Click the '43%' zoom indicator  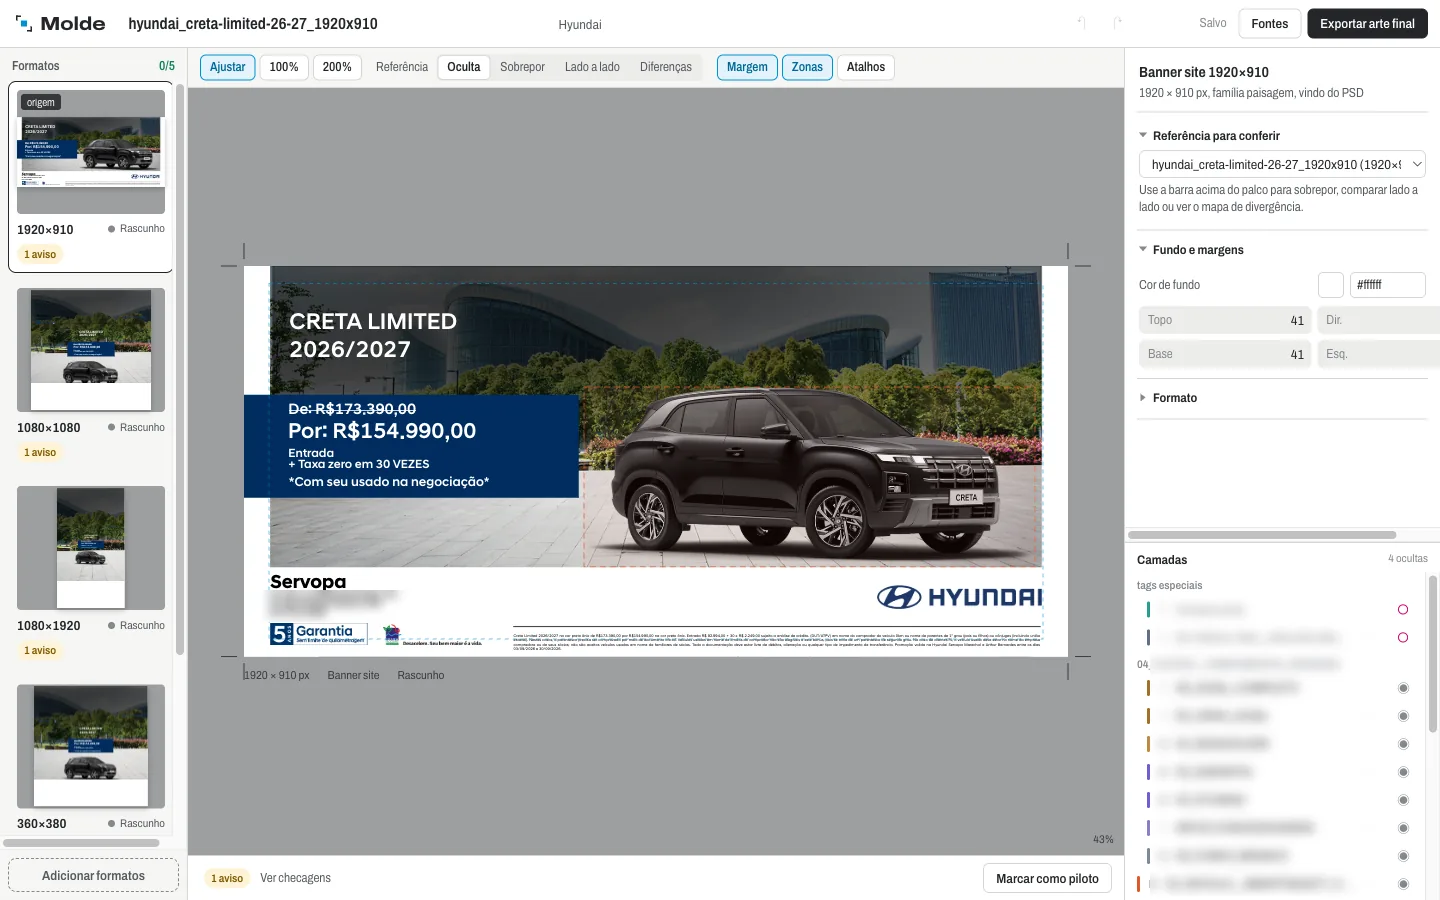click(1103, 839)
